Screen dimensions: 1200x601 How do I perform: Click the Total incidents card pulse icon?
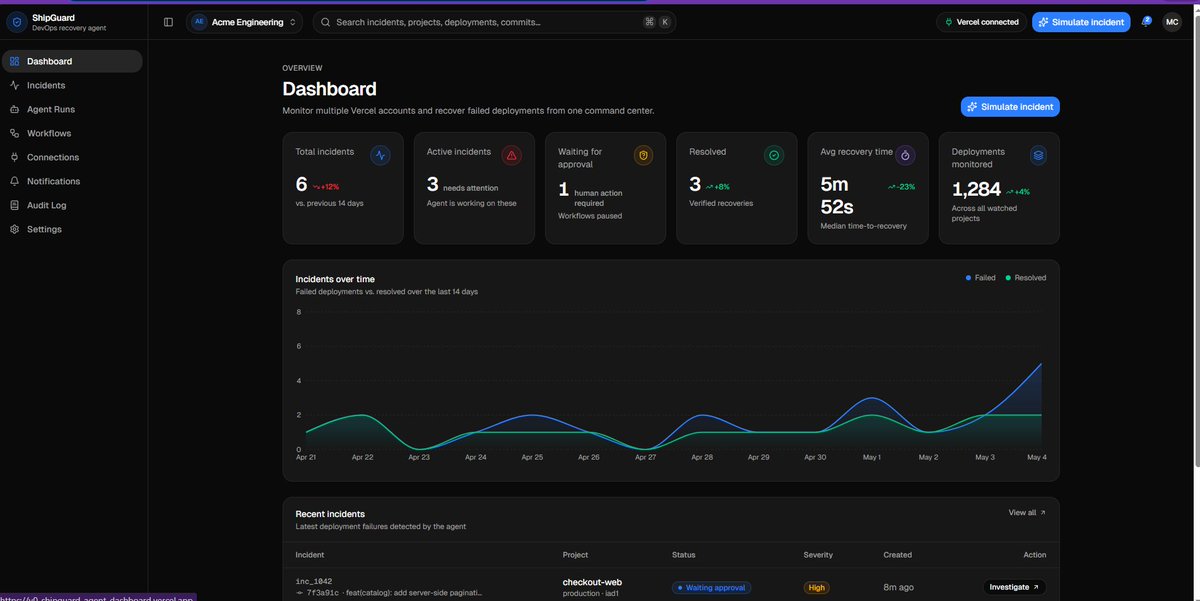pos(380,155)
